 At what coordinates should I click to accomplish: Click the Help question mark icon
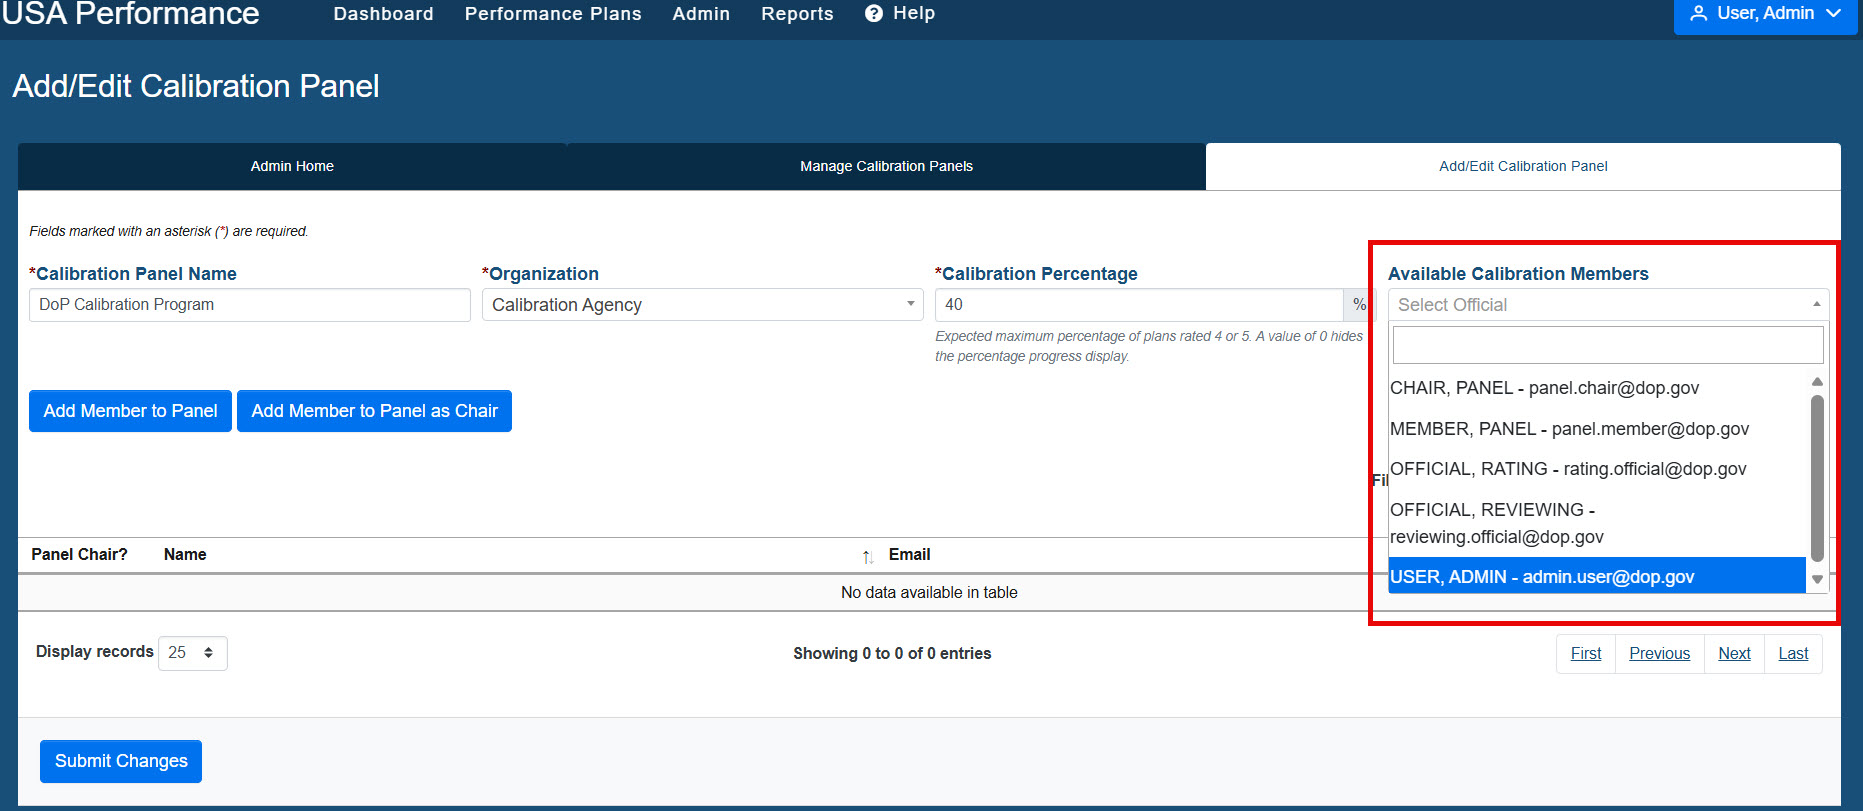pyautogui.click(x=874, y=14)
